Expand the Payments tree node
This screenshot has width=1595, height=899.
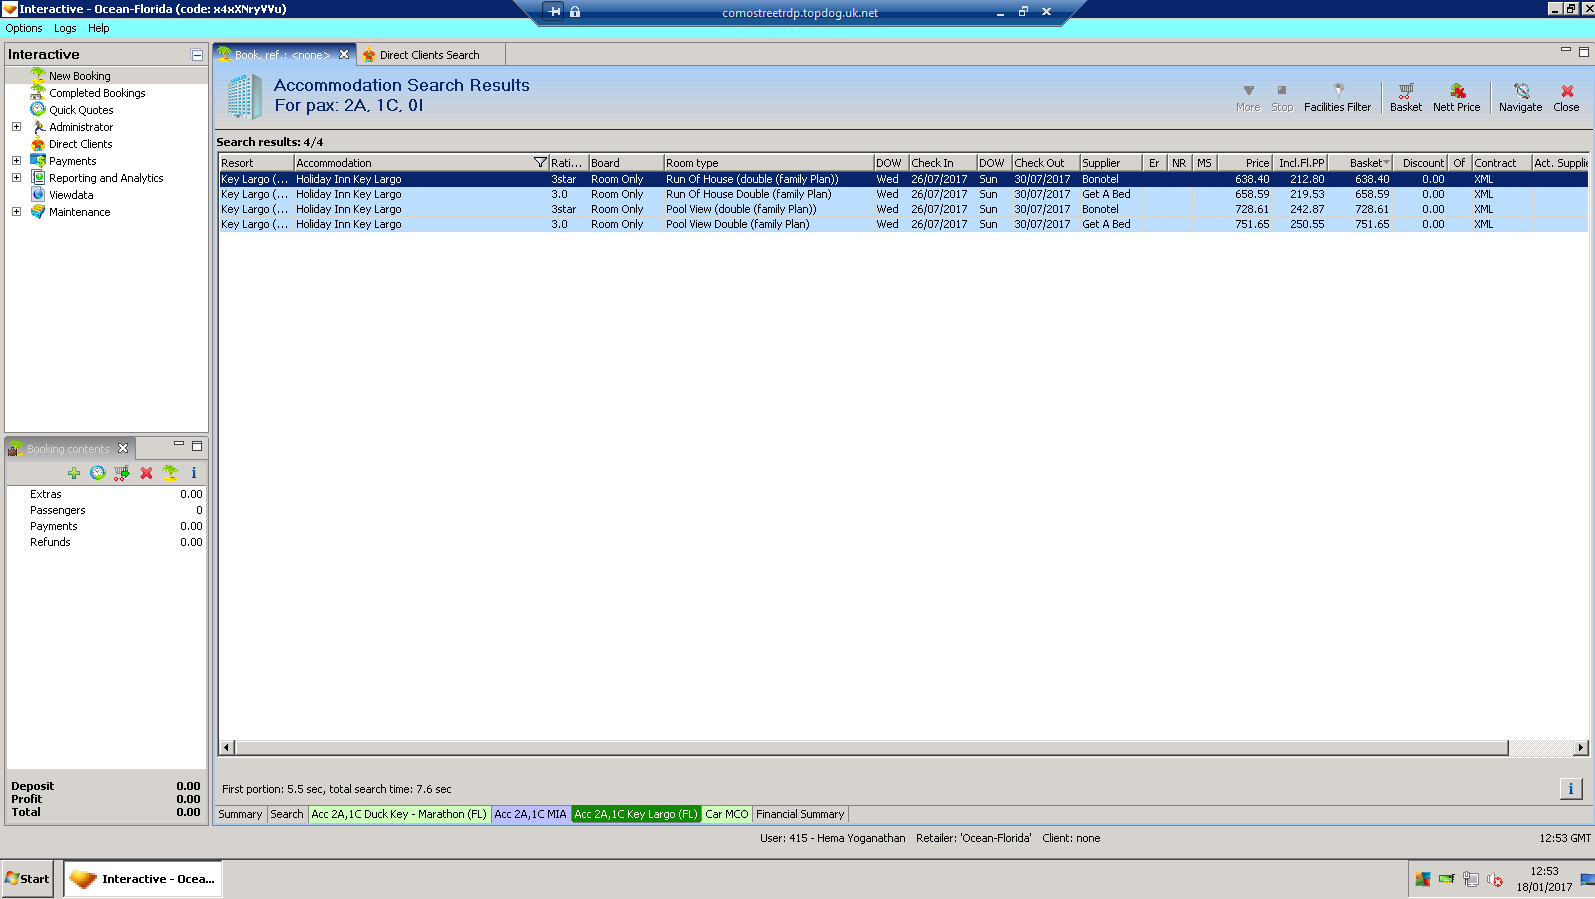click(x=16, y=161)
